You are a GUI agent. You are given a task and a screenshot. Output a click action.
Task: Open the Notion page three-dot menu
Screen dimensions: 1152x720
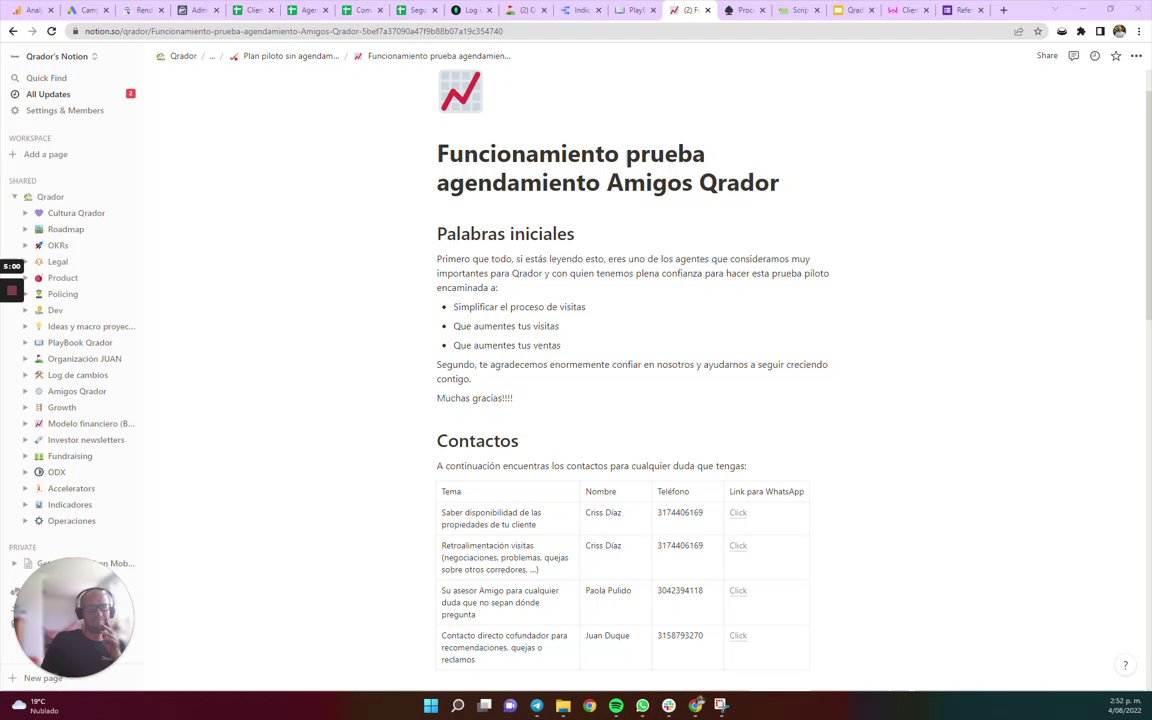(1137, 56)
